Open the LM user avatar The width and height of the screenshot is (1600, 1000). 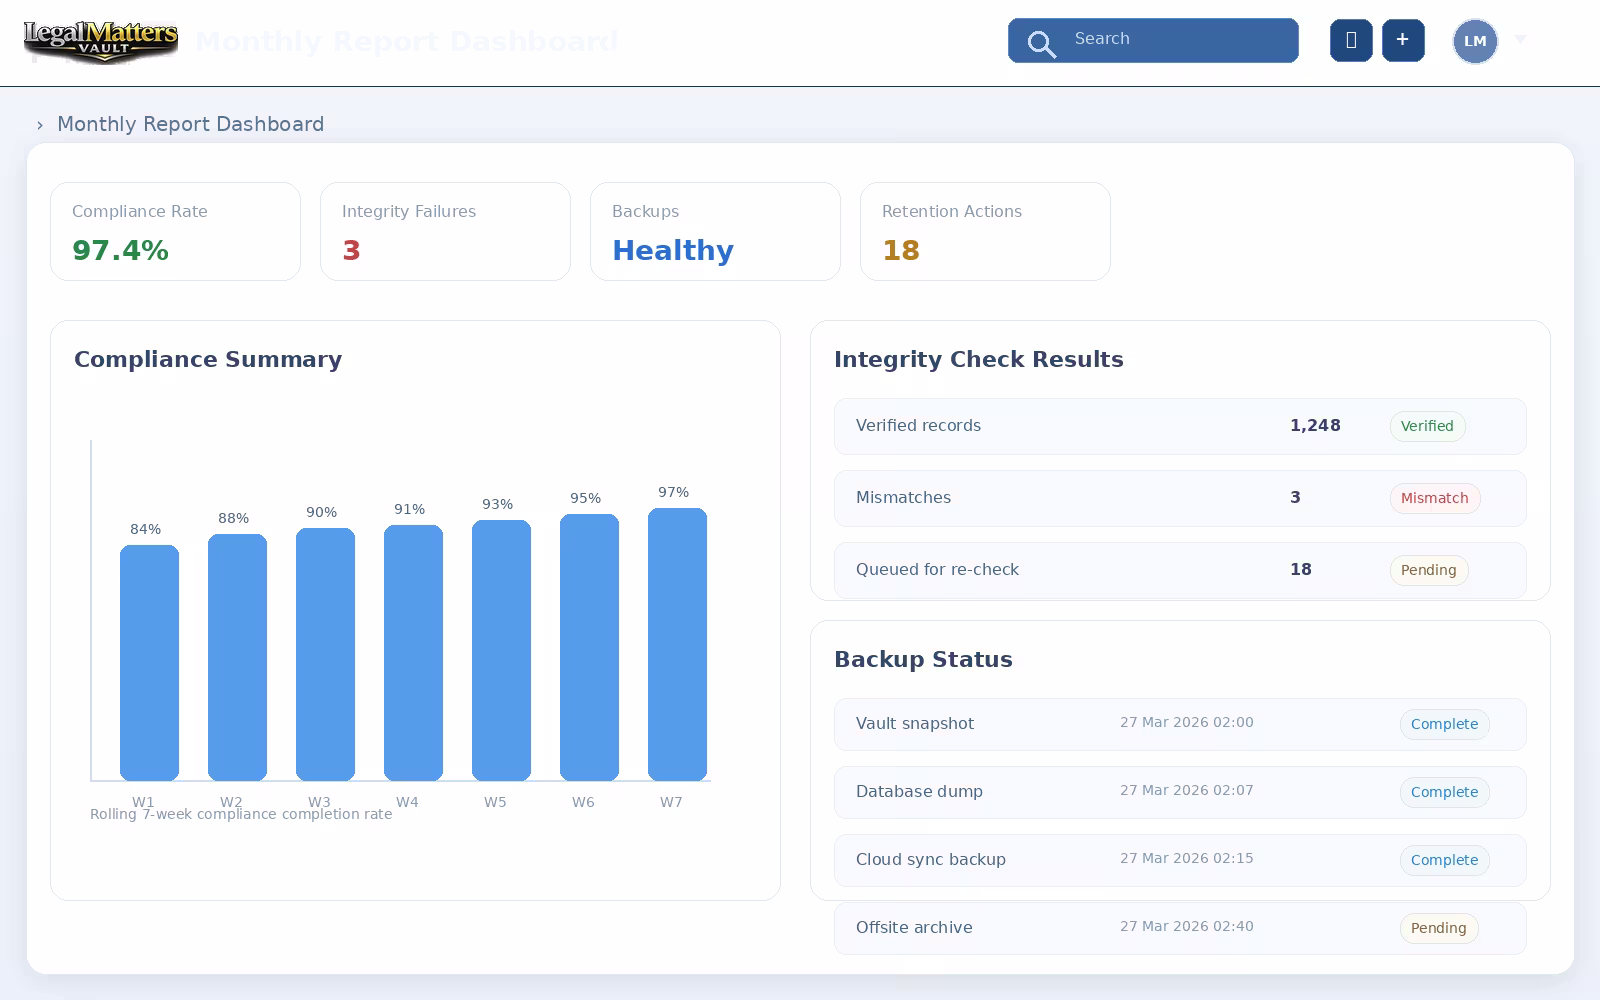(1475, 41)
